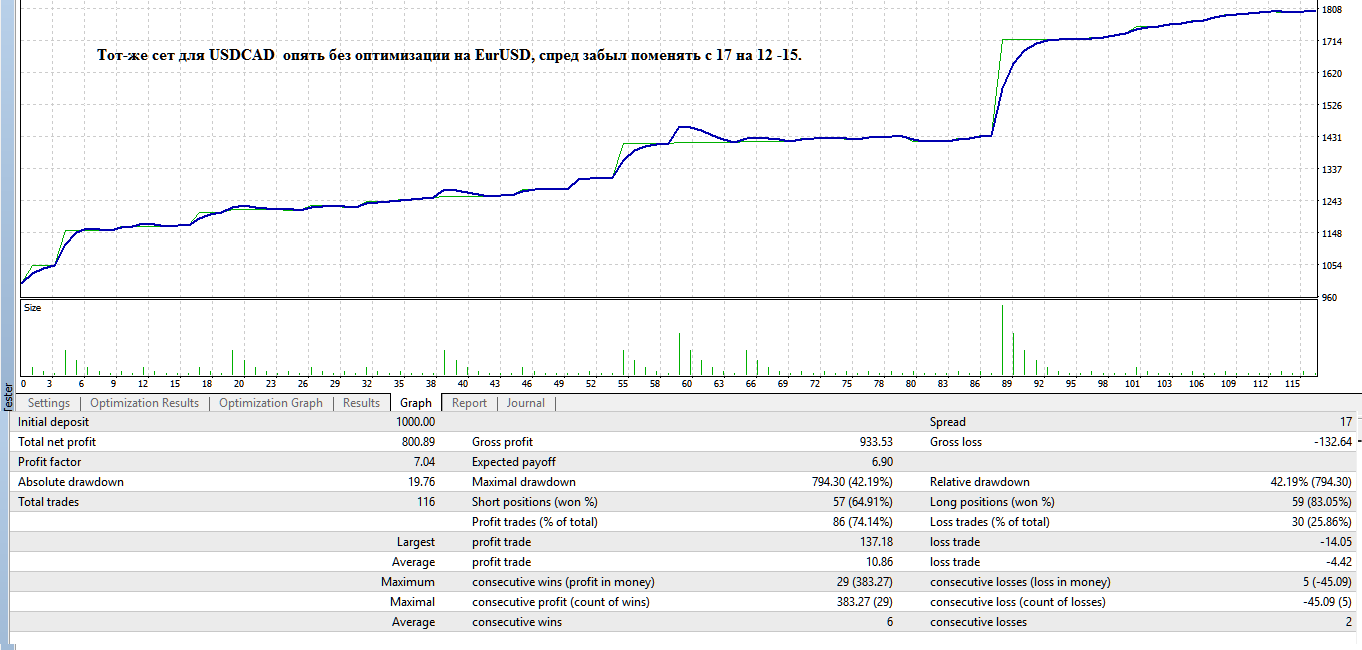Switch to the Results tab
Viewport: 1362px width, 650px height.
pyautogui.click(x=362, y=403)
